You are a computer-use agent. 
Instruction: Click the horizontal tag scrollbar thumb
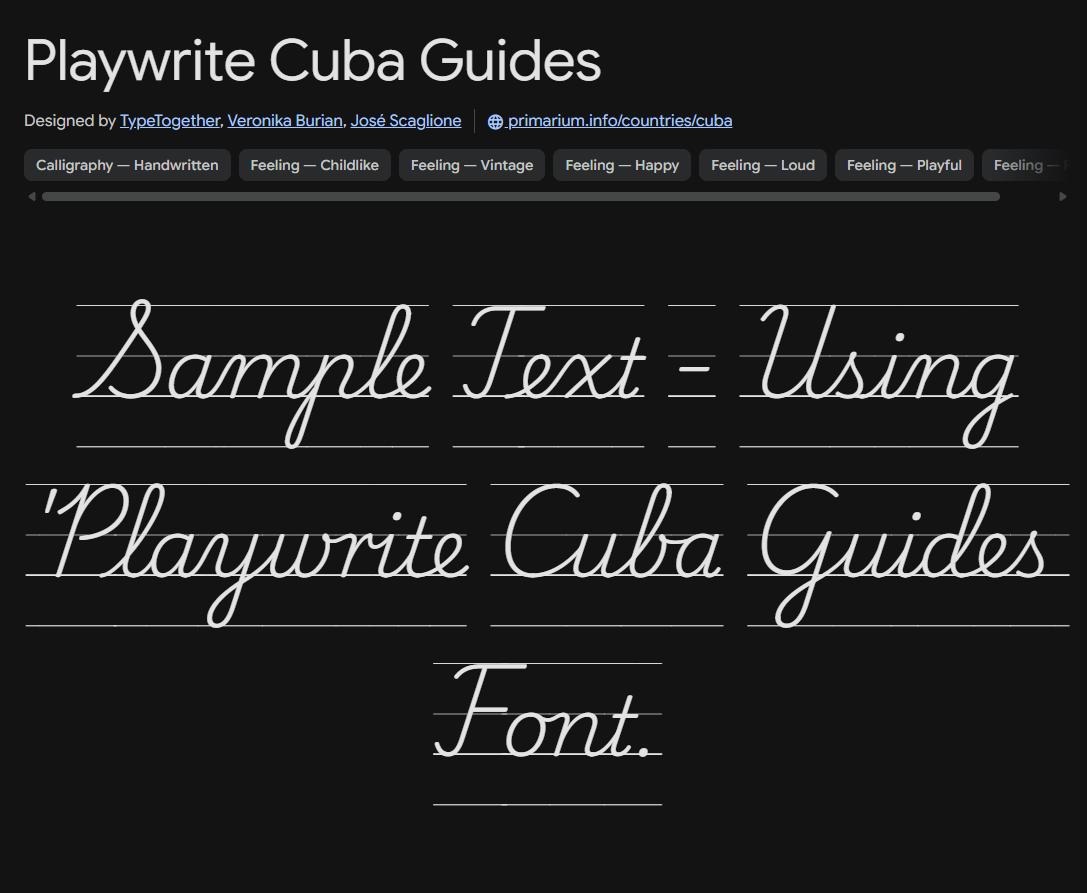pos(521,197)
